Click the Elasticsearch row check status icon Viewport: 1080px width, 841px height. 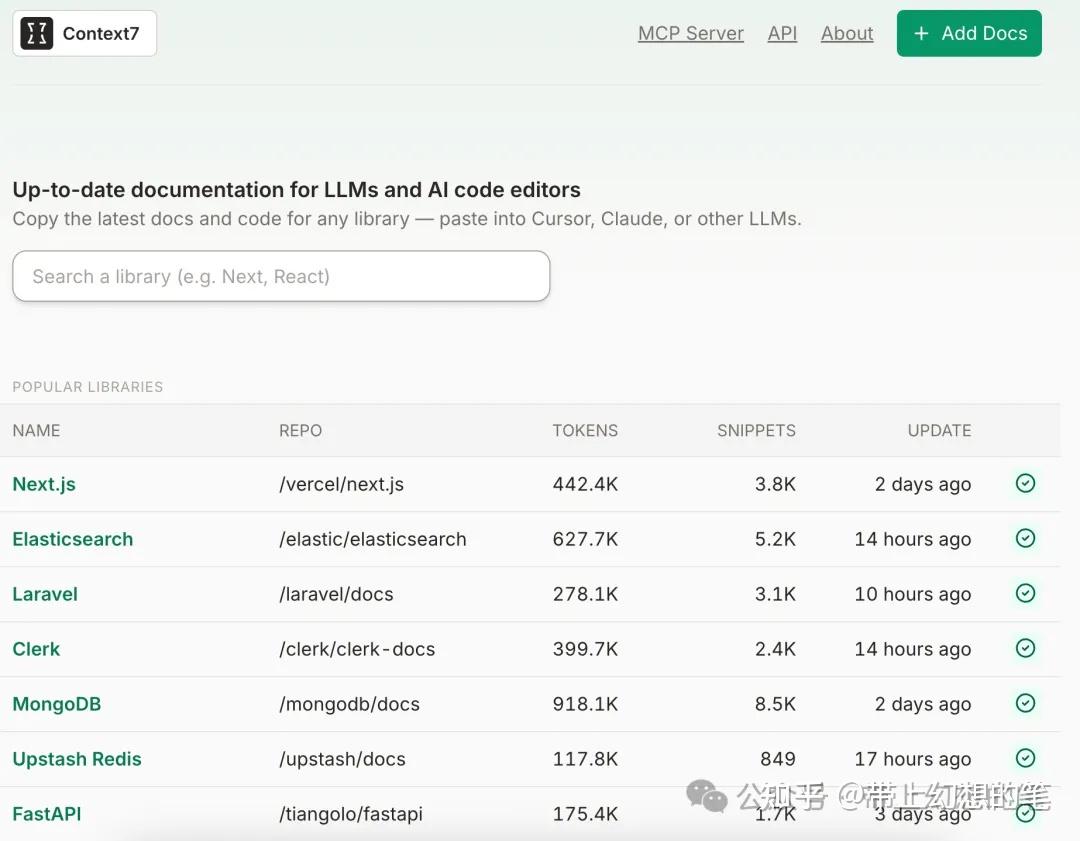pos(1025,538)
